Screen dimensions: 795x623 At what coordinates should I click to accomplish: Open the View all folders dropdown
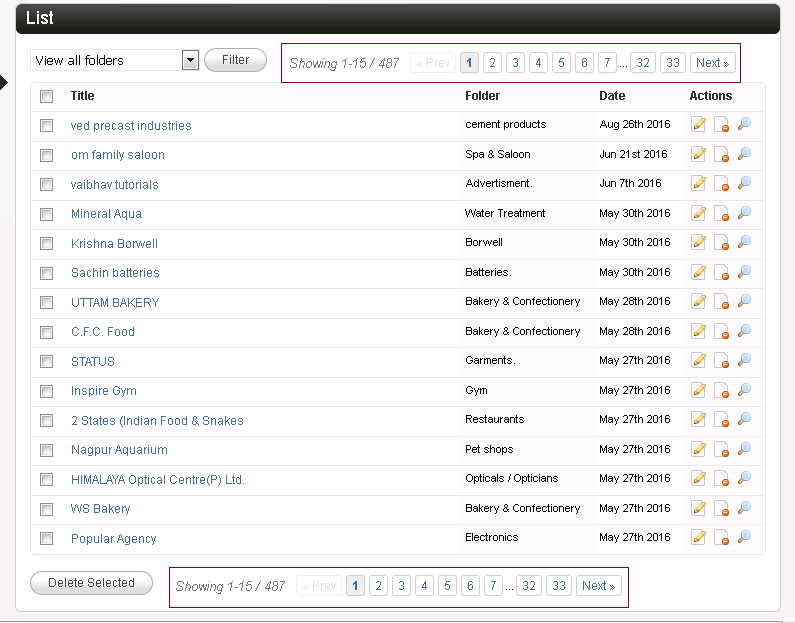click(115, 60)
